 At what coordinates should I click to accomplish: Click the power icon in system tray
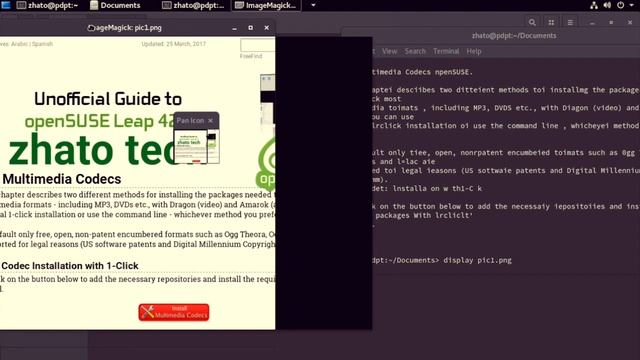620,5
